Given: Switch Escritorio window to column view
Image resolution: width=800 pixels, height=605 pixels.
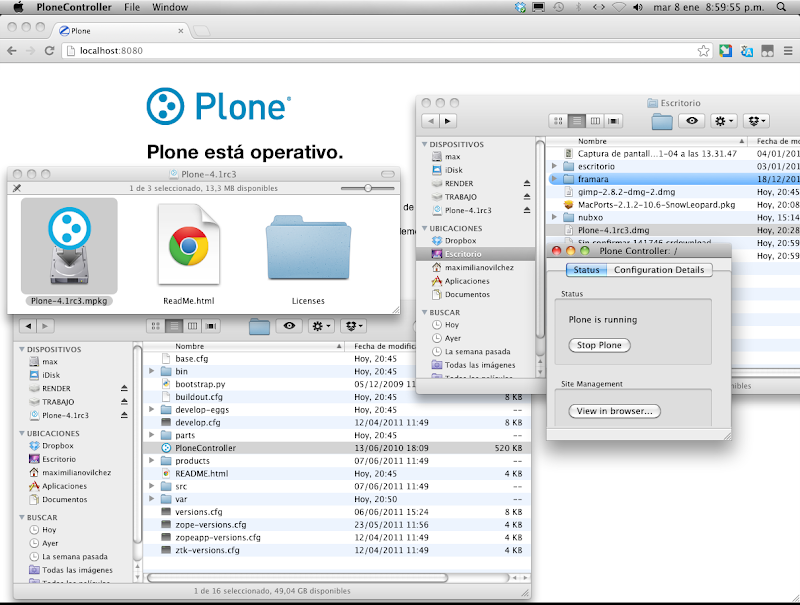Looking at the screenshot, I should click(x=594, y=121).
